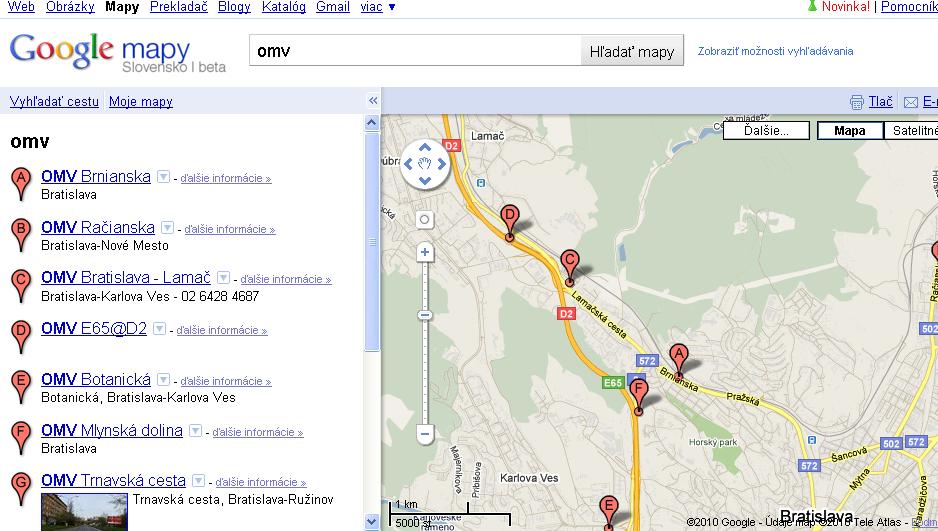
Task: Select map pin A on Brnianska
Action: coord(678,361)
